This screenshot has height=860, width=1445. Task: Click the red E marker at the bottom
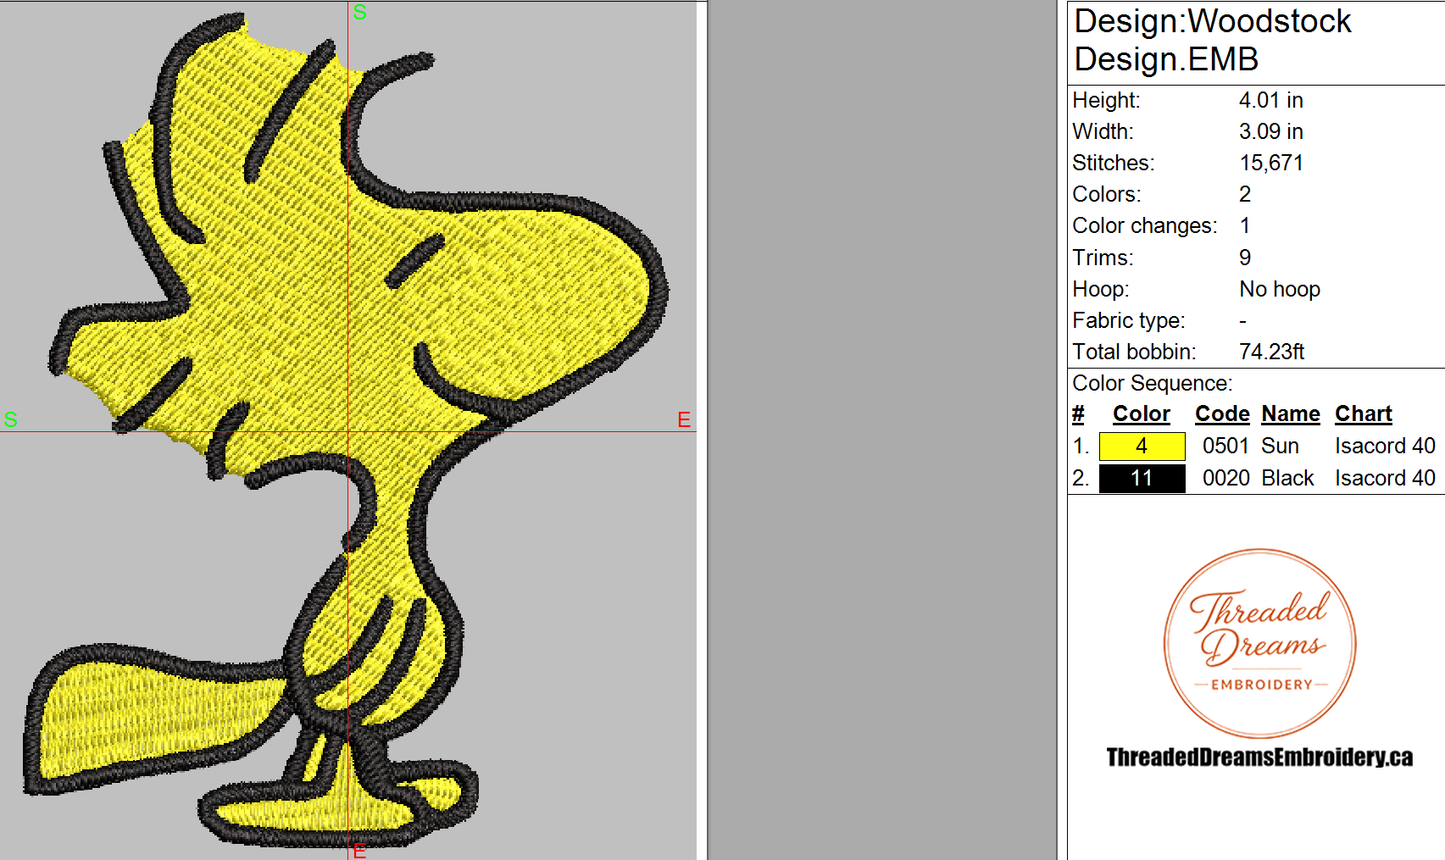pos(360,851)
